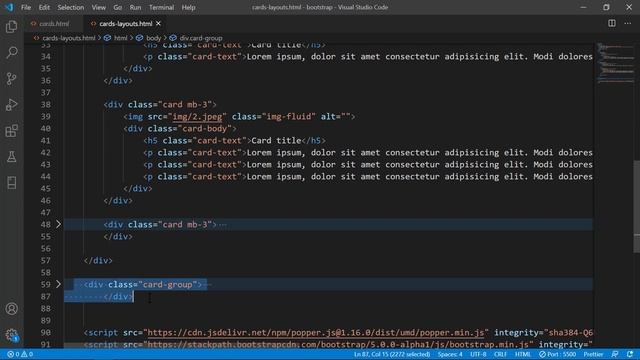
Task: Open Source Control view
Action: point(11,78)
